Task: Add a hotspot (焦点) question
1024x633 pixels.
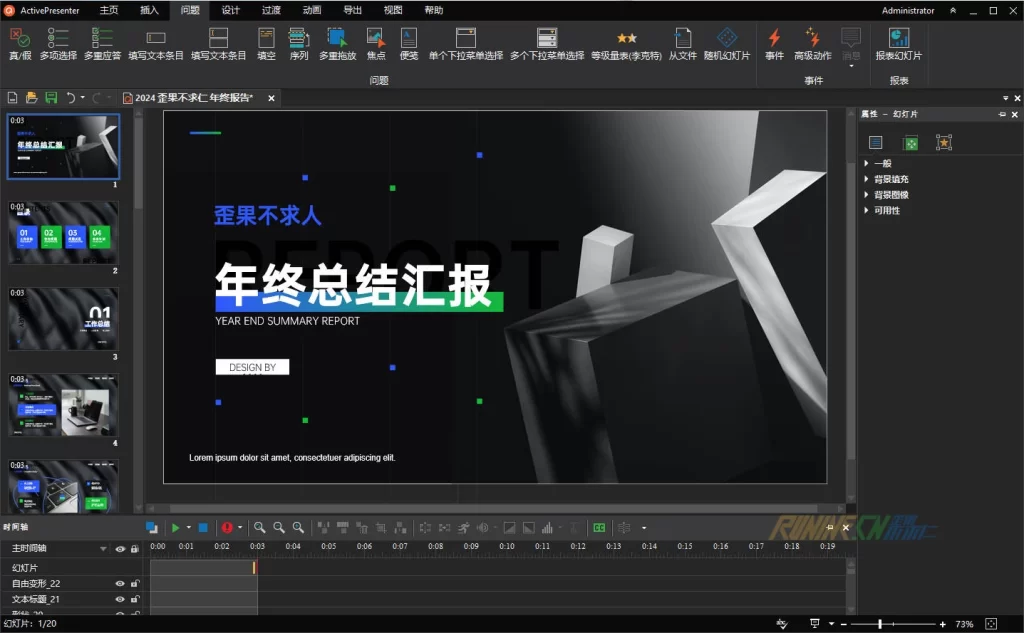Action: [376, 44]
